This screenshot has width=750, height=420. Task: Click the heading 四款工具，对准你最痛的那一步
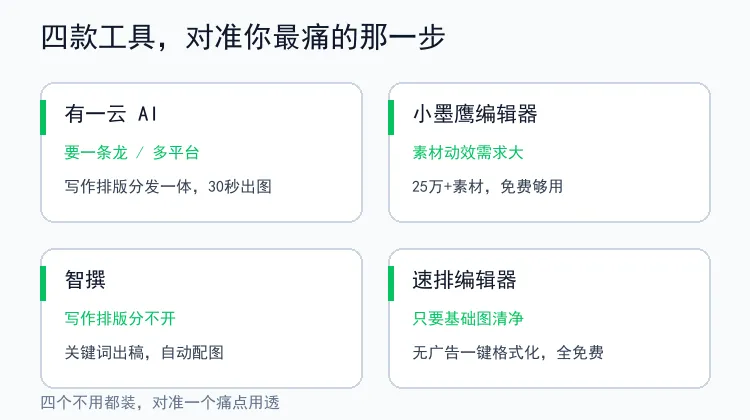(243, 37)
